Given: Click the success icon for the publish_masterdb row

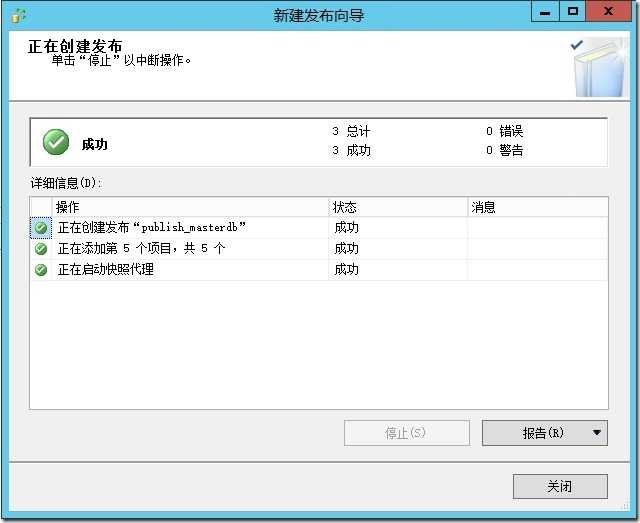Looking at the screenshot, I should (x=41, y=228).
